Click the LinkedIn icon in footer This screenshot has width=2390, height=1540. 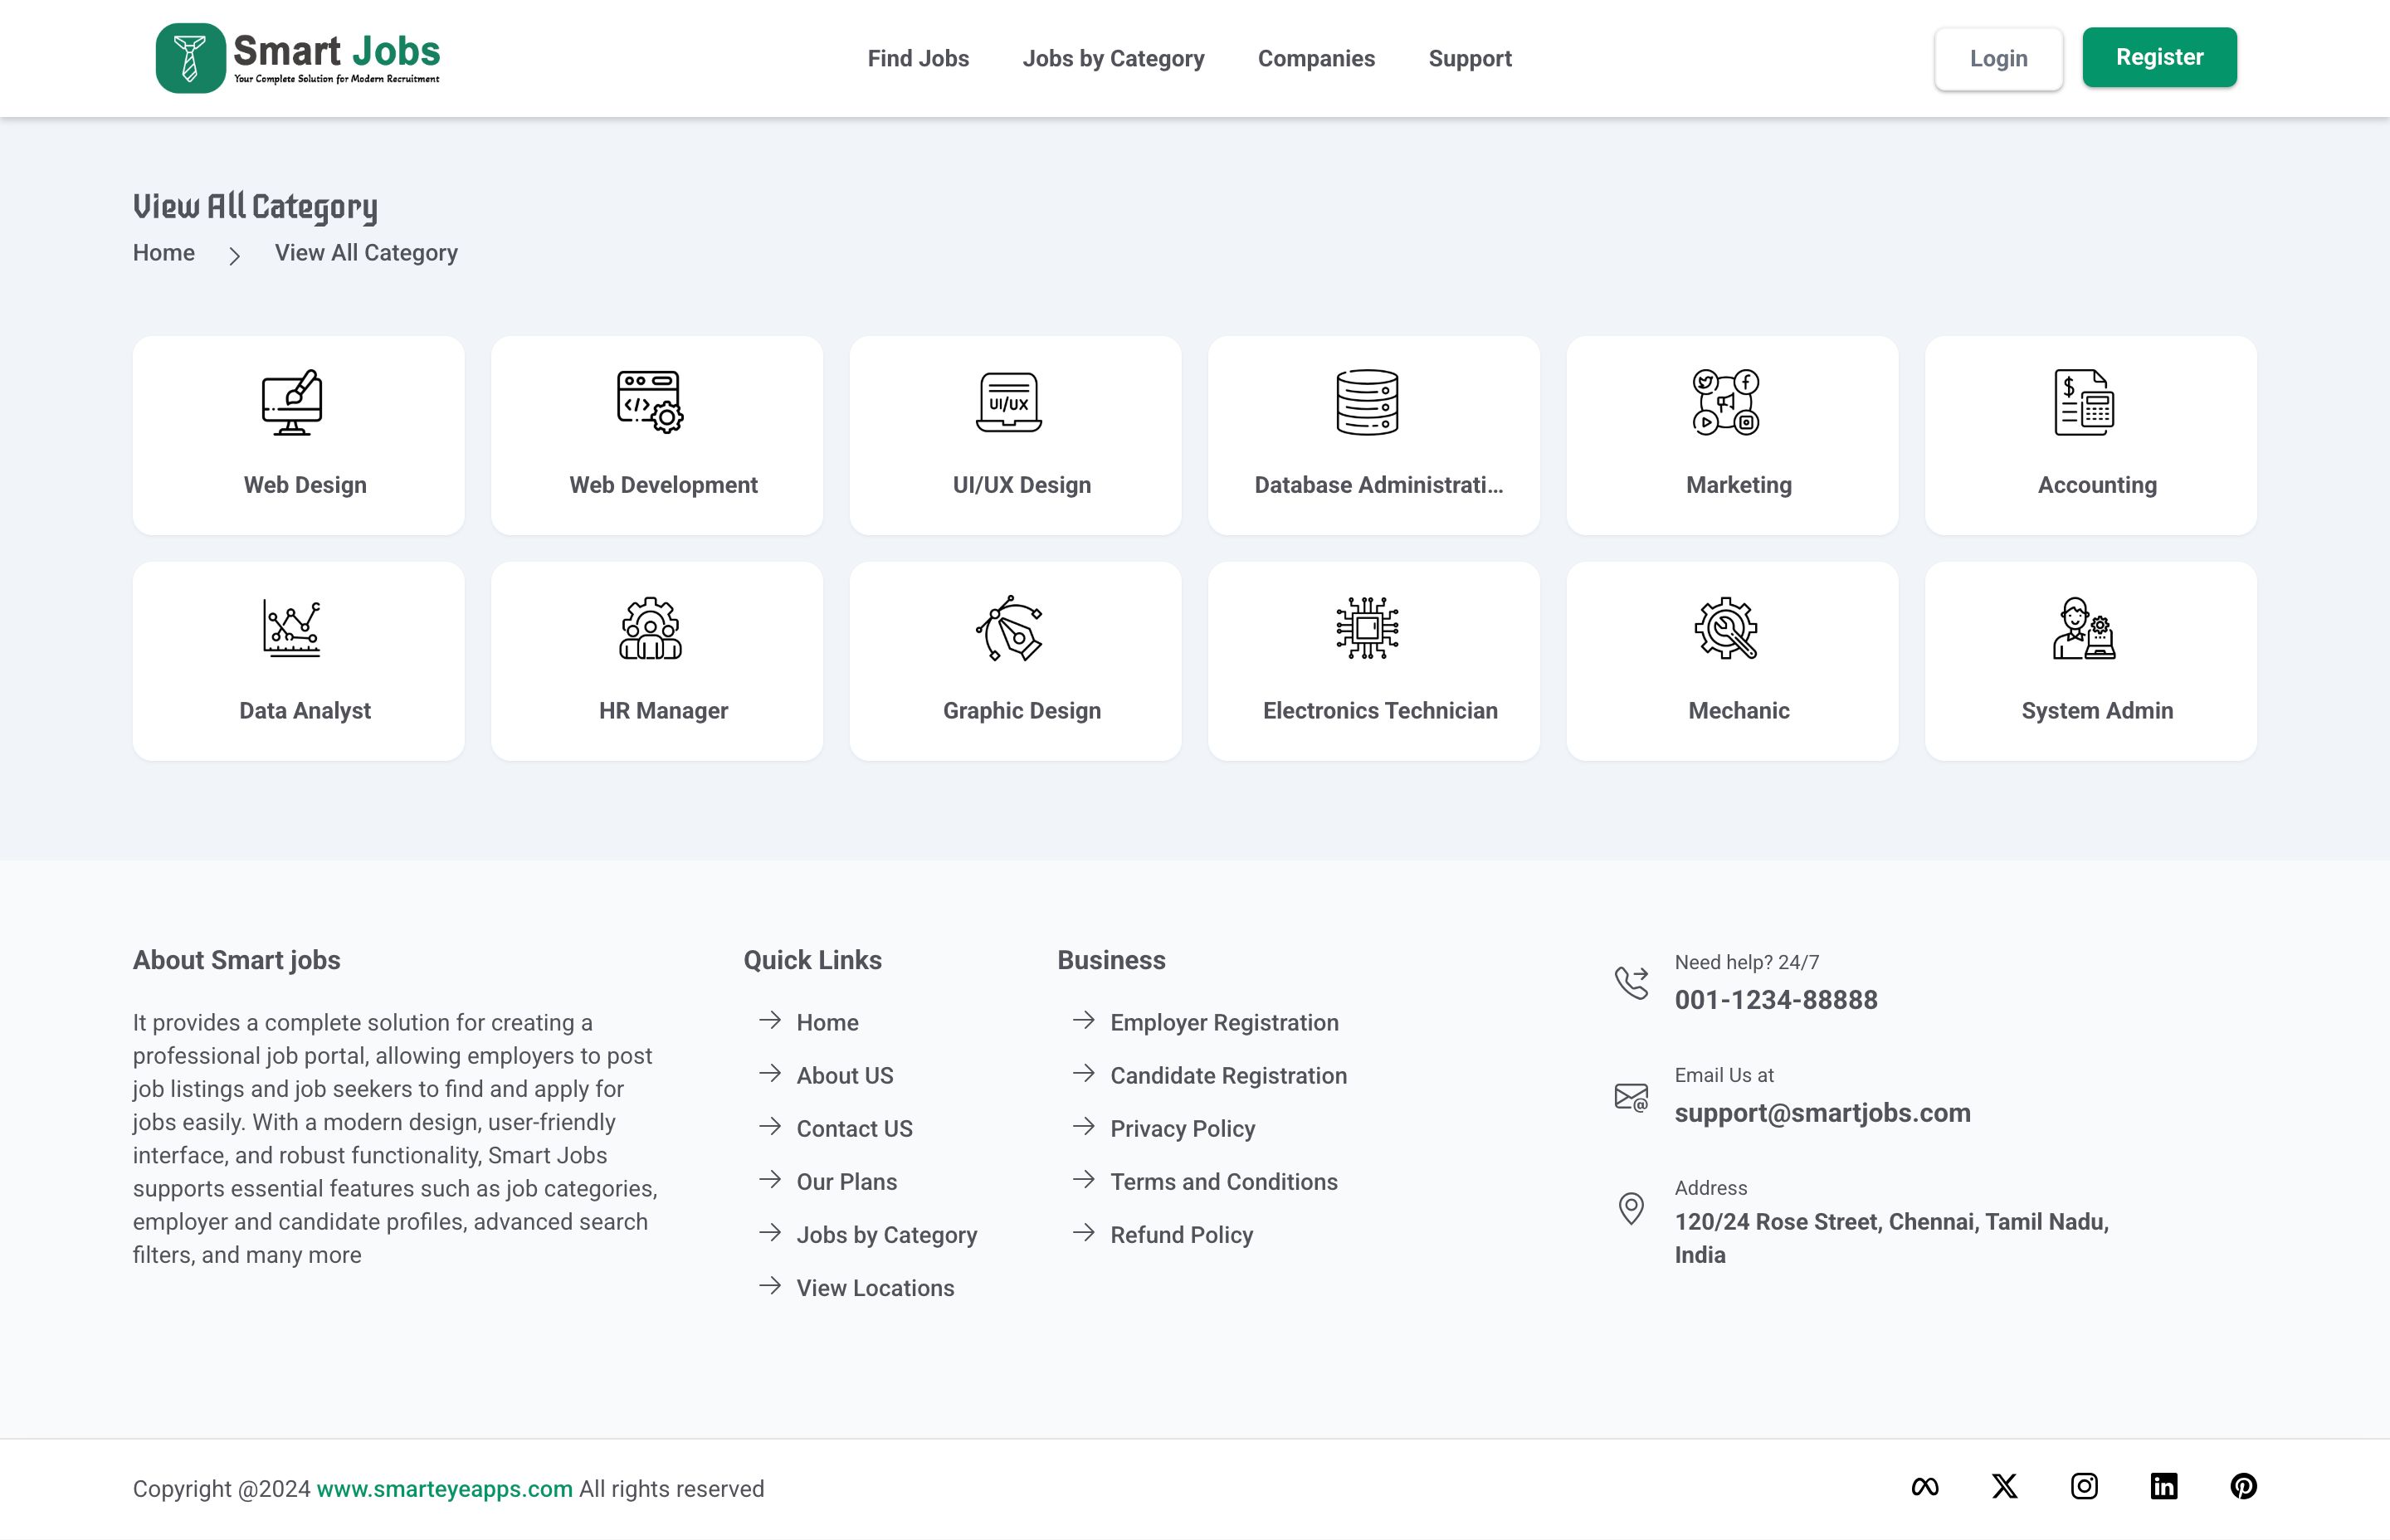coord(2164,1486)
